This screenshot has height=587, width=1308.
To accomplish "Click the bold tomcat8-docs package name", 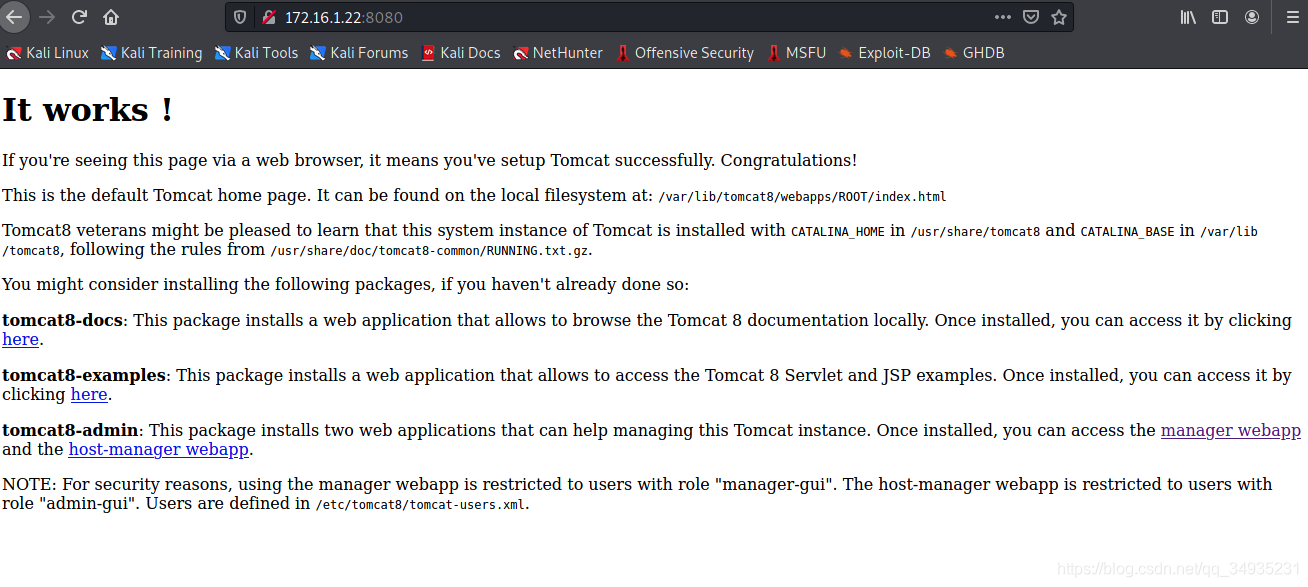I will [x=62, y=320].
